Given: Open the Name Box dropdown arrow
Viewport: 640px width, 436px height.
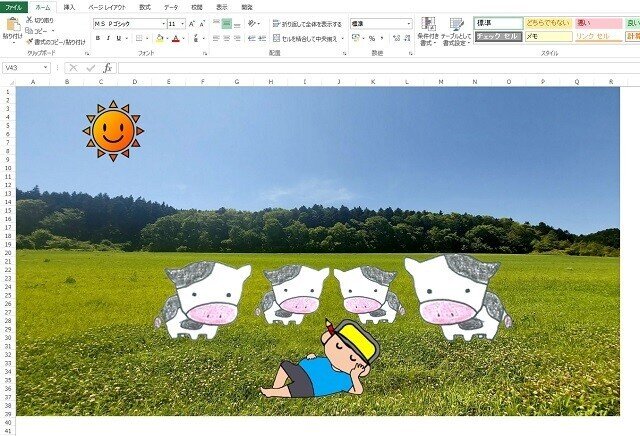Looking at the screenshot, I should coord(45,68).
